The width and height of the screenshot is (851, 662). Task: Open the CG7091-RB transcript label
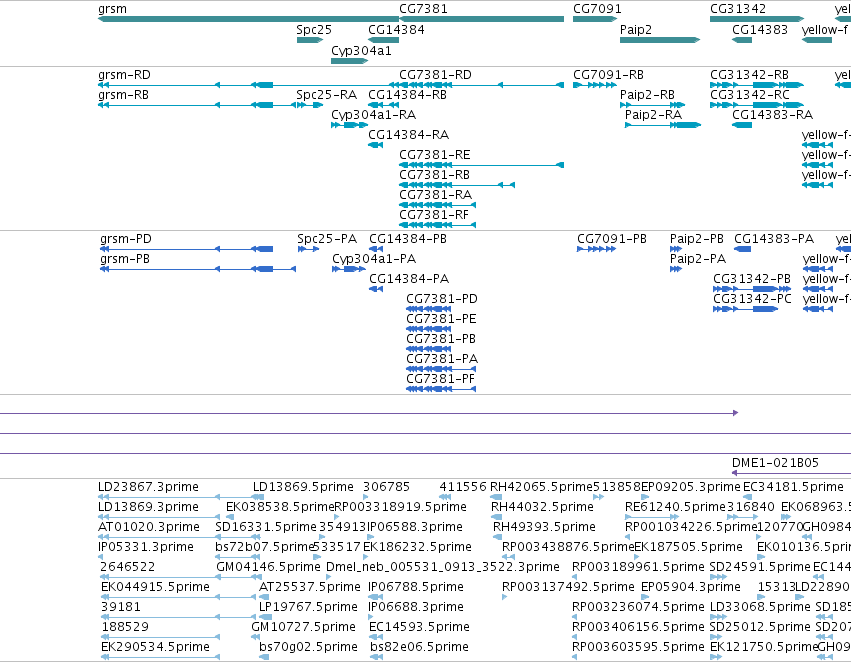coord(608,75)
